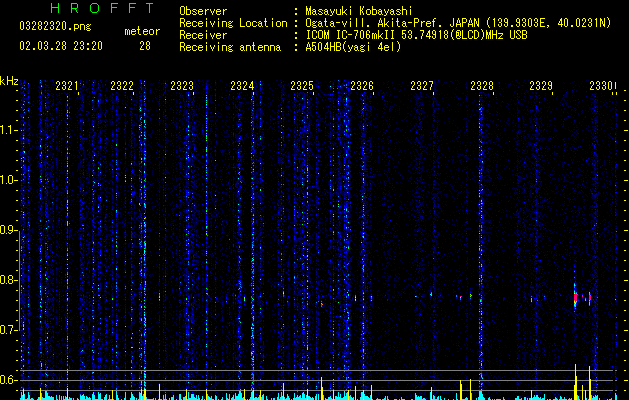
Task: Click the 0.7 frequency axis label
Action: (8, 330)
